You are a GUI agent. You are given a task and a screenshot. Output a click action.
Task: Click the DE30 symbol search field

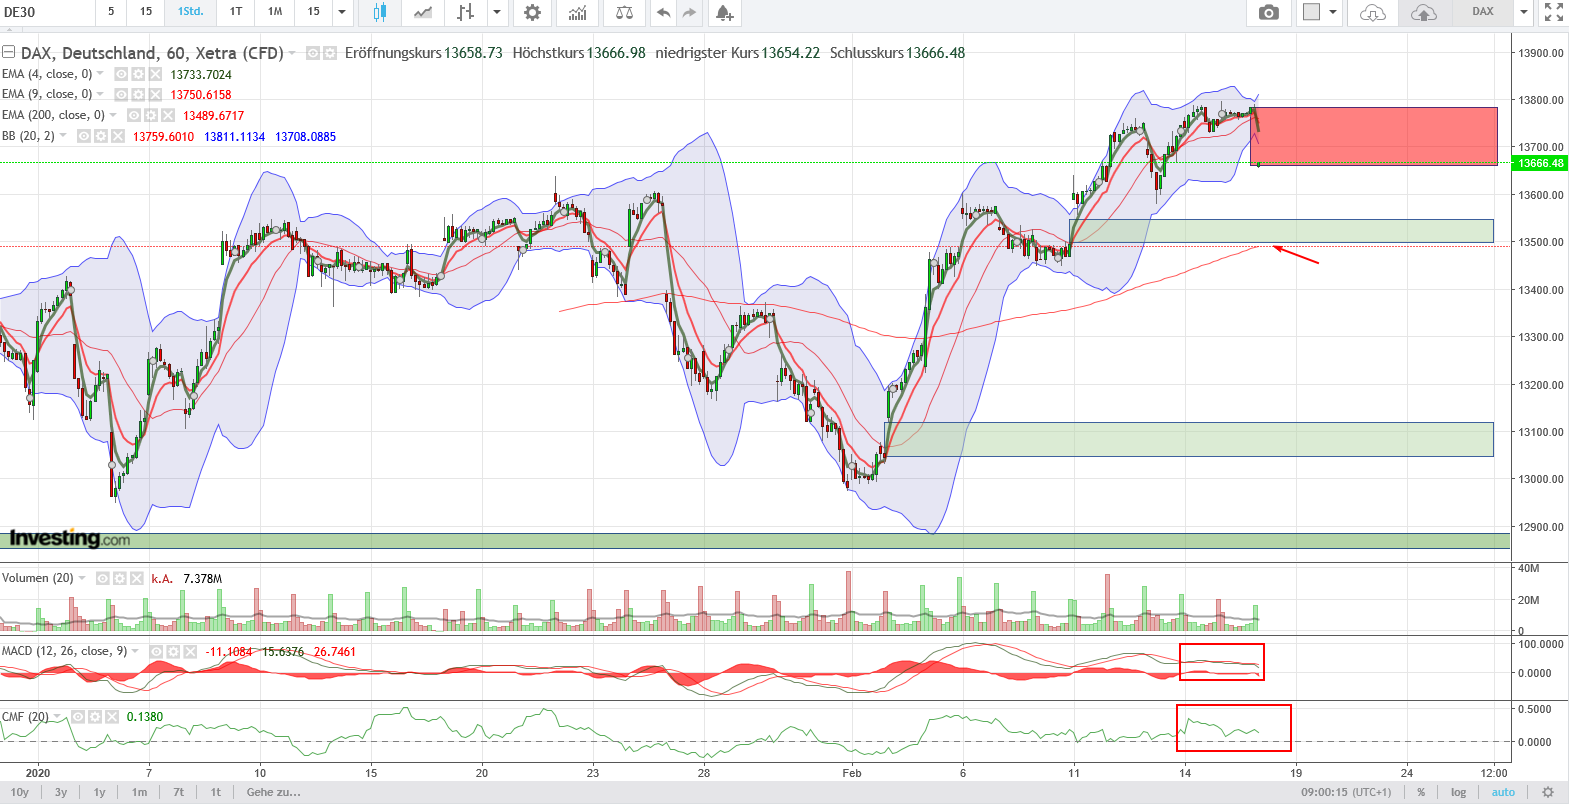tap(47, 12)
